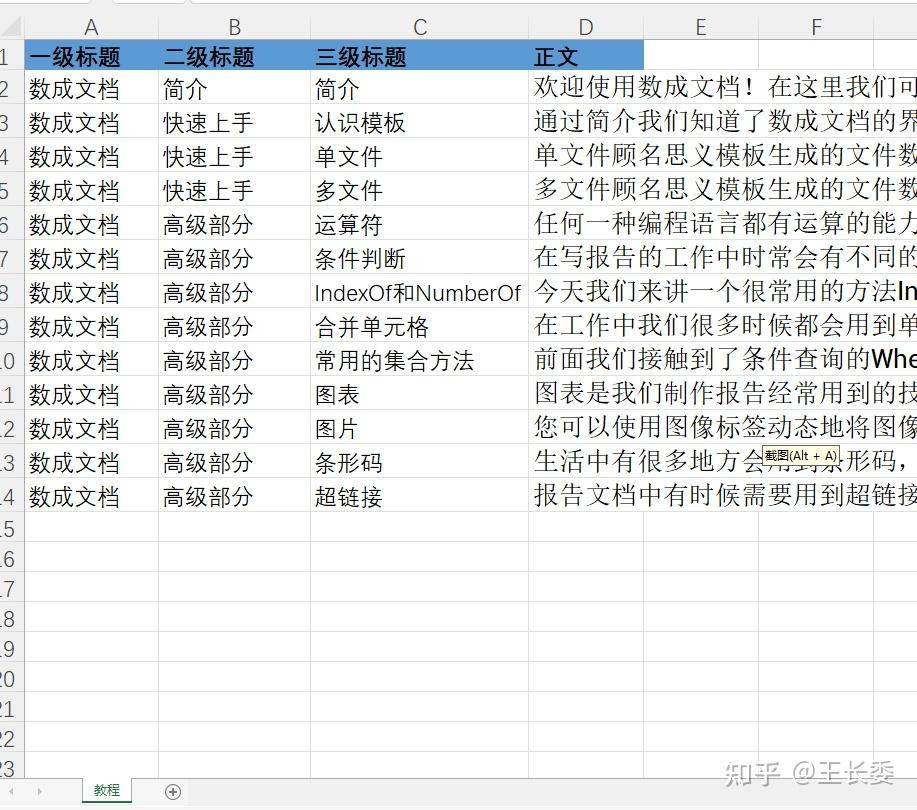Select cell 常用的集合方法
917x810 pixels.
pyautogui.click(x=419, y=359)
